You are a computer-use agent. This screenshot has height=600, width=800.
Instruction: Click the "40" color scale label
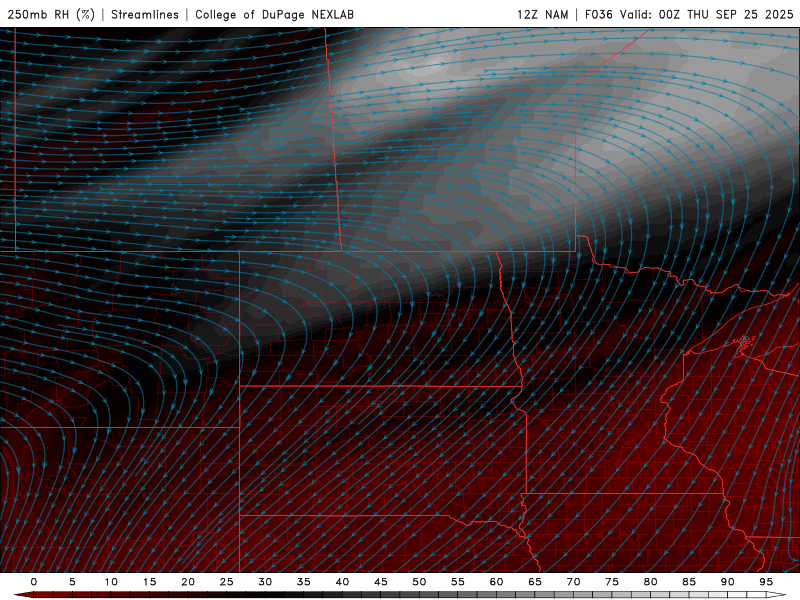(x=342, y=582)
